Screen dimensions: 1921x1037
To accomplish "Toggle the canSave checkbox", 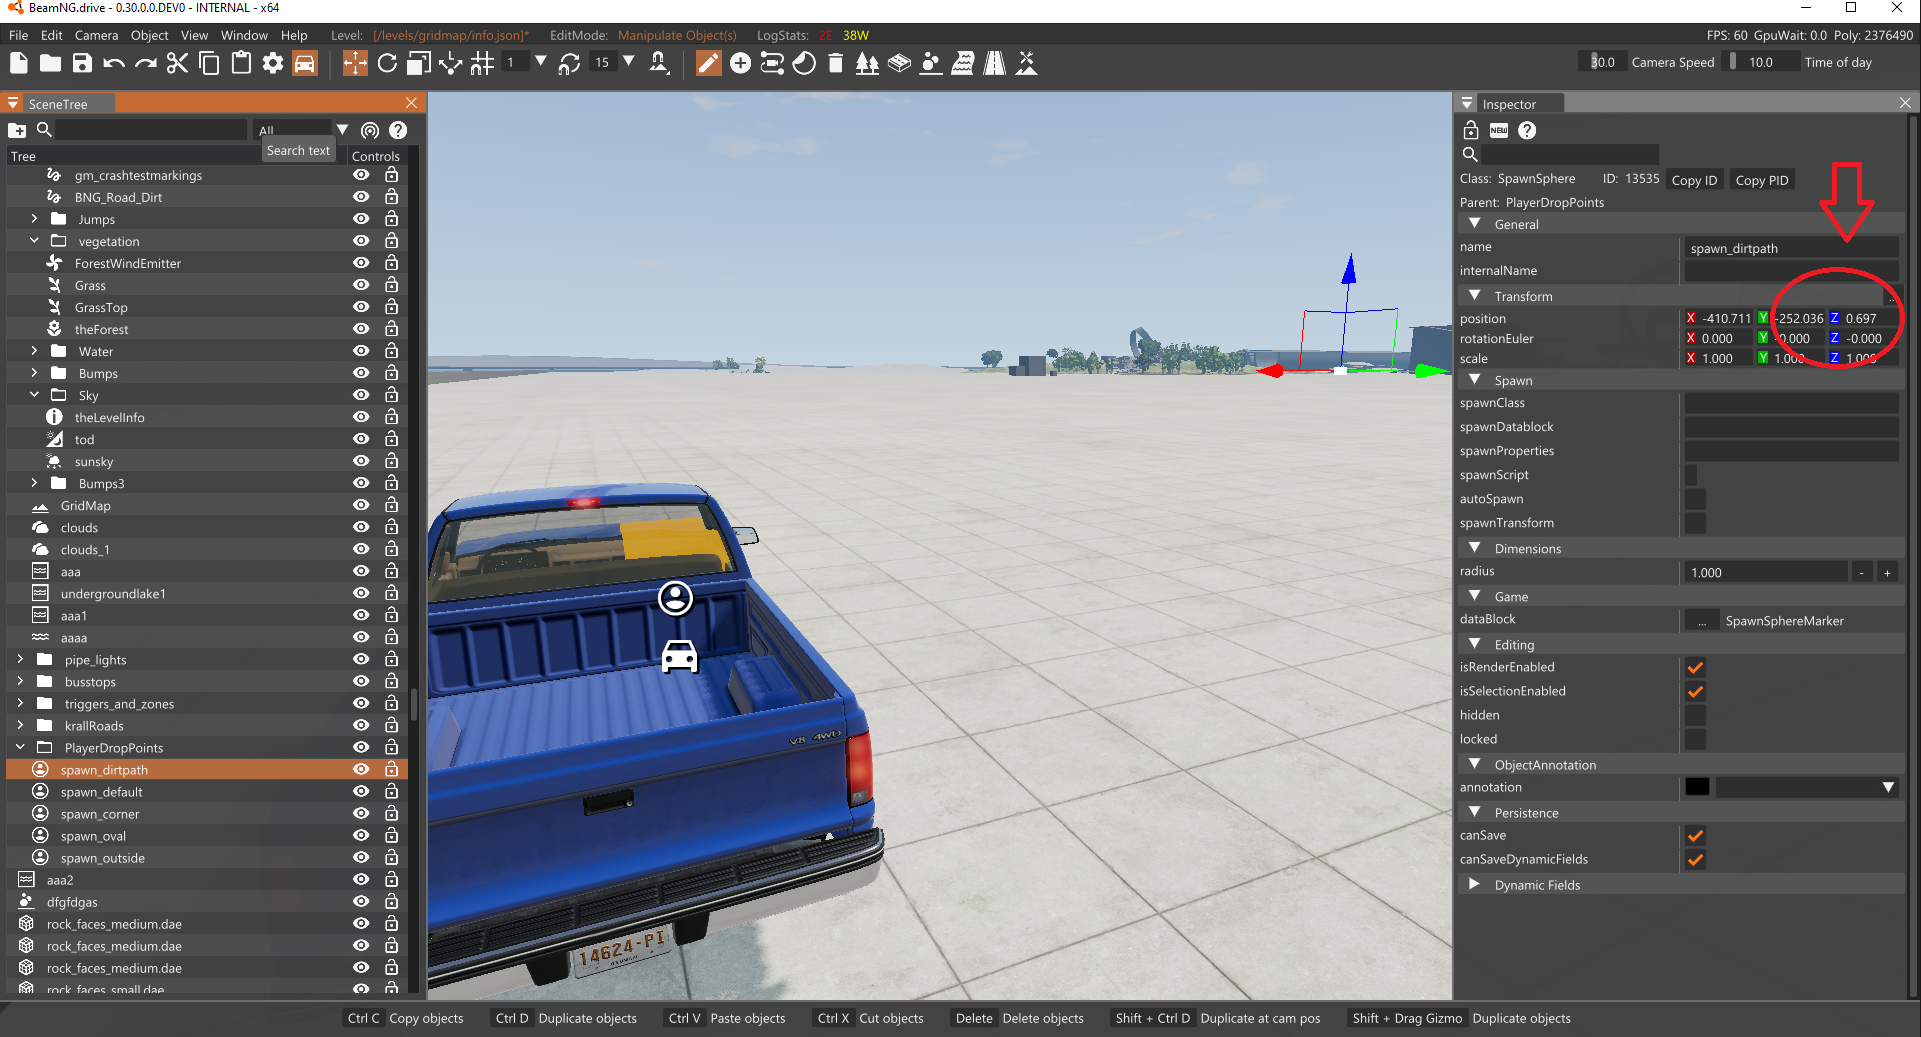I will point(1695,835).
